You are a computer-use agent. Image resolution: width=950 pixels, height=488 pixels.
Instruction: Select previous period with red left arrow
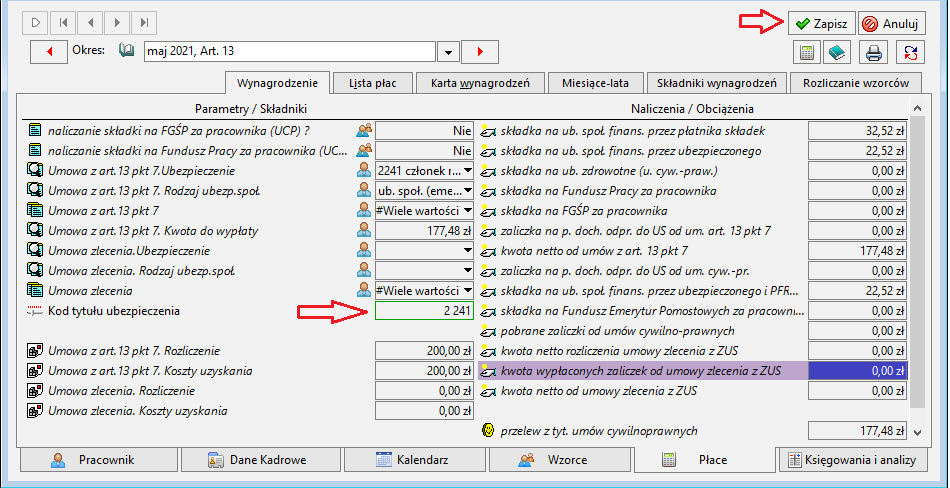[x=49, y=52]
